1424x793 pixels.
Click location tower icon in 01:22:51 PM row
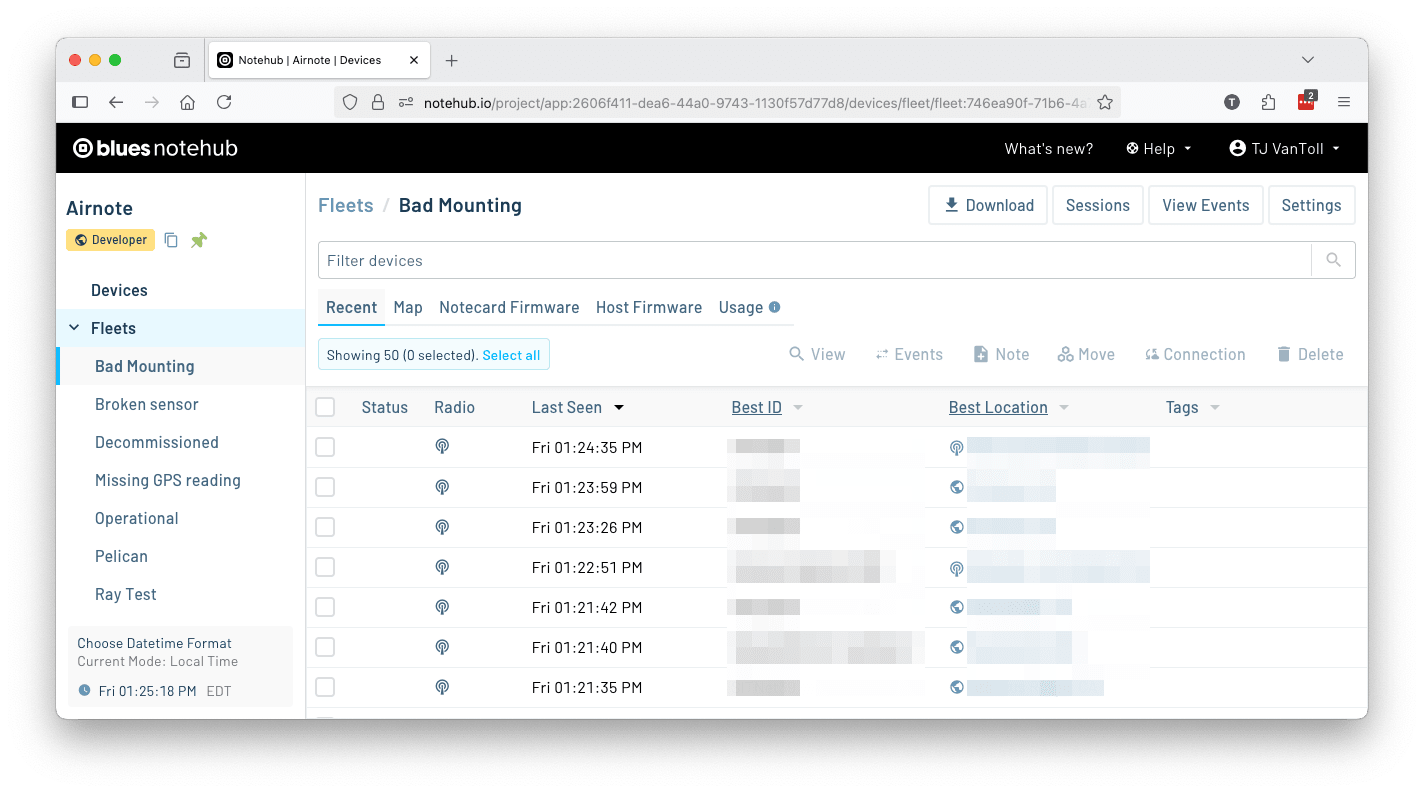pyautogui.click(x=957, y=568)
